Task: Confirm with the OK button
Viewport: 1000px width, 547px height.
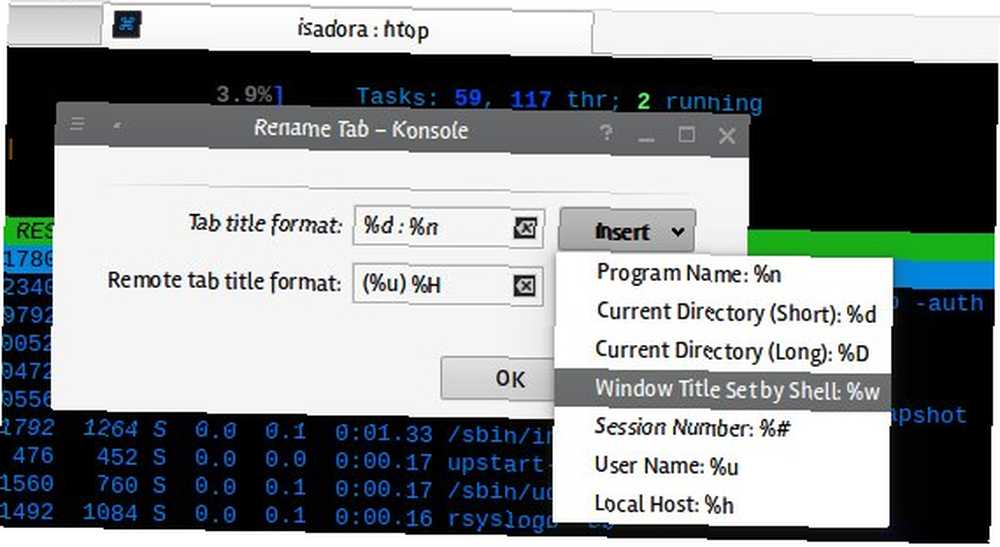Action: click(x=497, y=379)
